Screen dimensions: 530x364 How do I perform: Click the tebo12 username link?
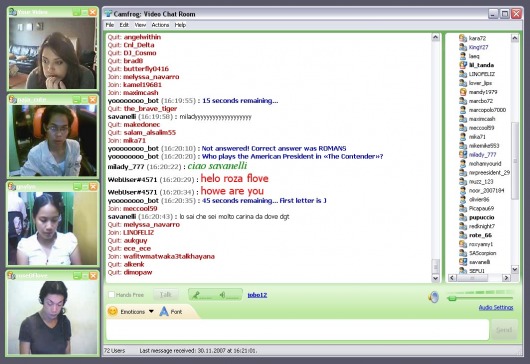click(257, 295)
